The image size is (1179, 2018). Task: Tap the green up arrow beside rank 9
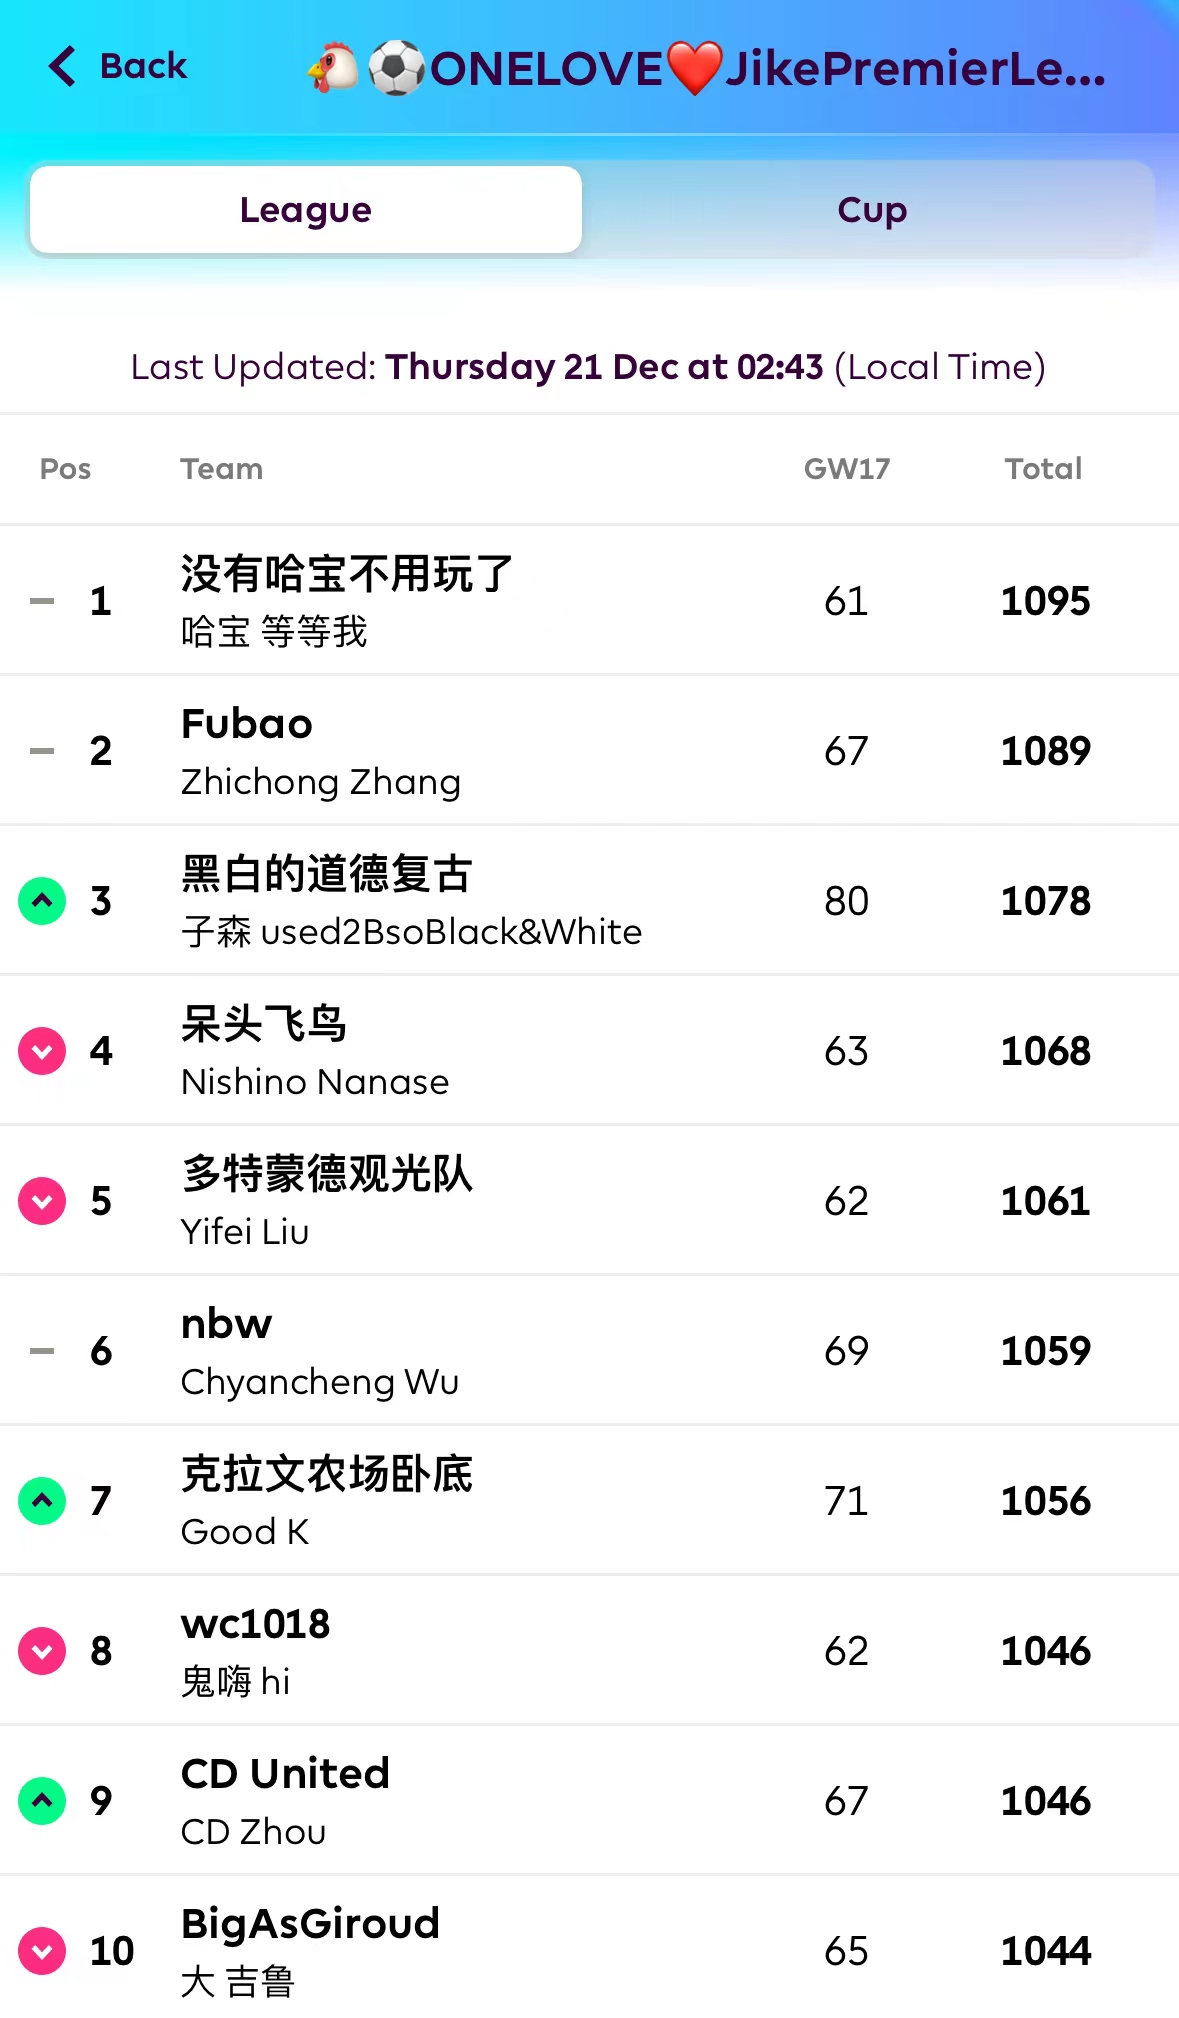point(42,1801)
